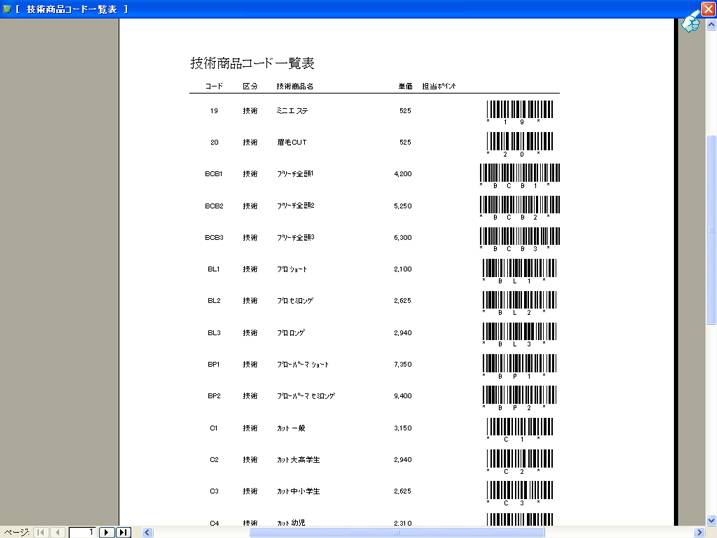Screen dimensions: 717x538
Task: Jump to the last page
Action: coord(123,532)
